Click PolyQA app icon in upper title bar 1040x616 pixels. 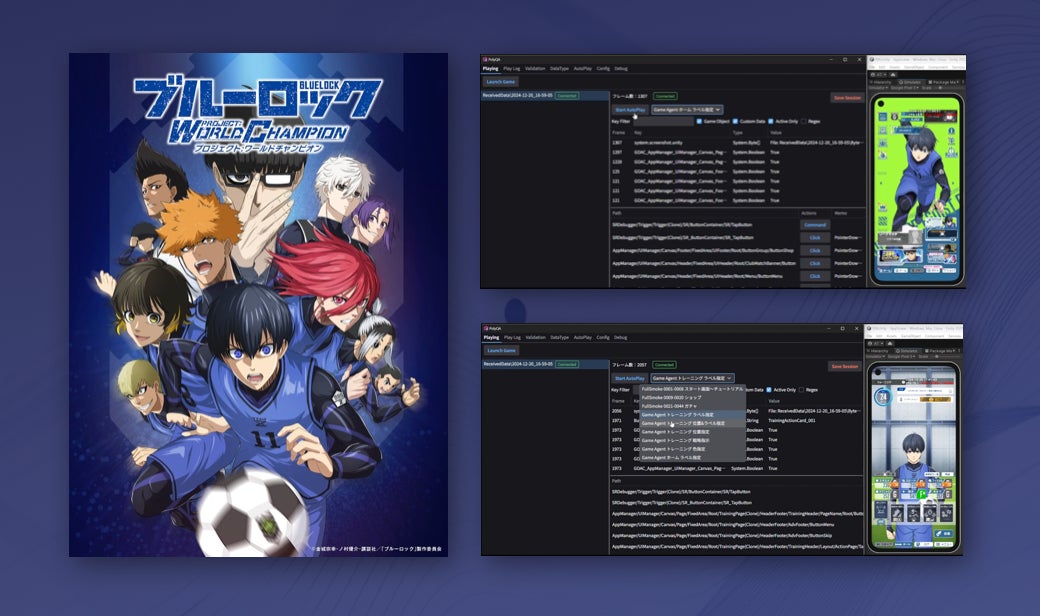(486, 59)
